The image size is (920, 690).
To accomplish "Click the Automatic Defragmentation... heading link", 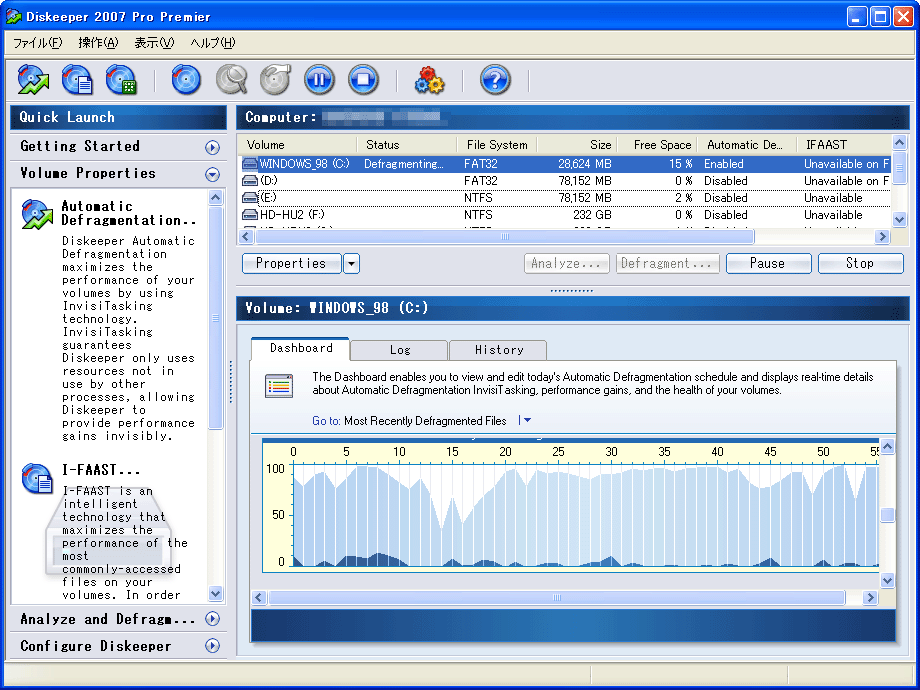I will pos(128,213).
